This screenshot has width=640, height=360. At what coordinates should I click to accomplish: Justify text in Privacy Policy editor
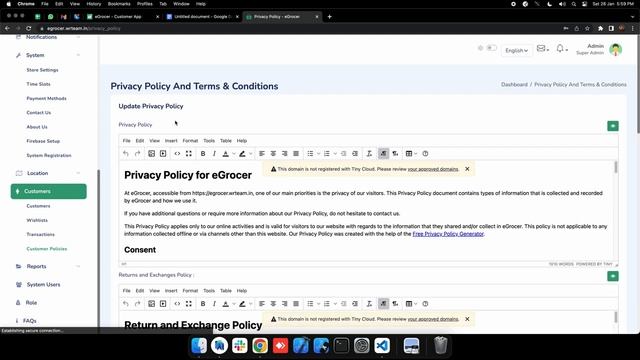(296, 153)
